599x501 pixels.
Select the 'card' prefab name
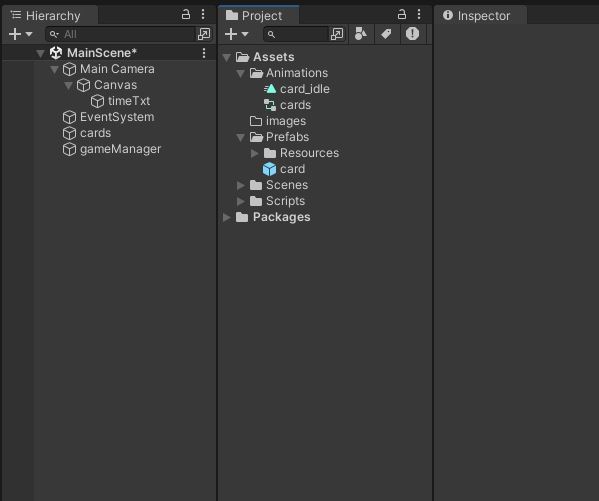point(293,169)
